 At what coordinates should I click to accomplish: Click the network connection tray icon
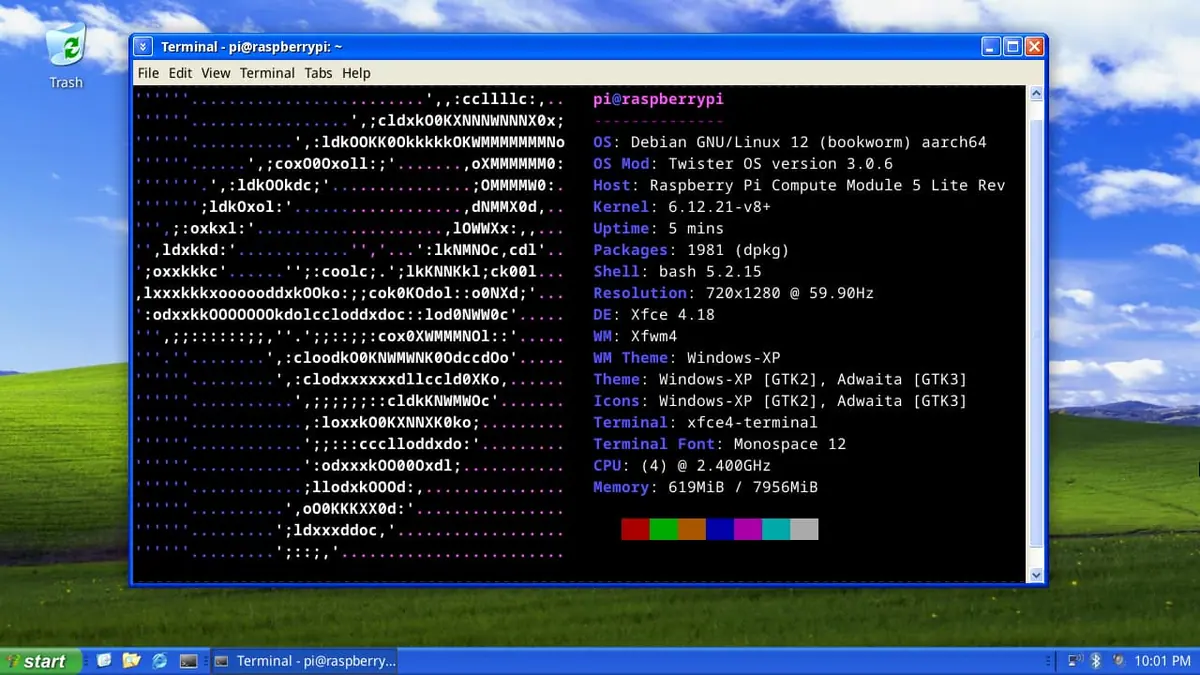pos(1076,661)
